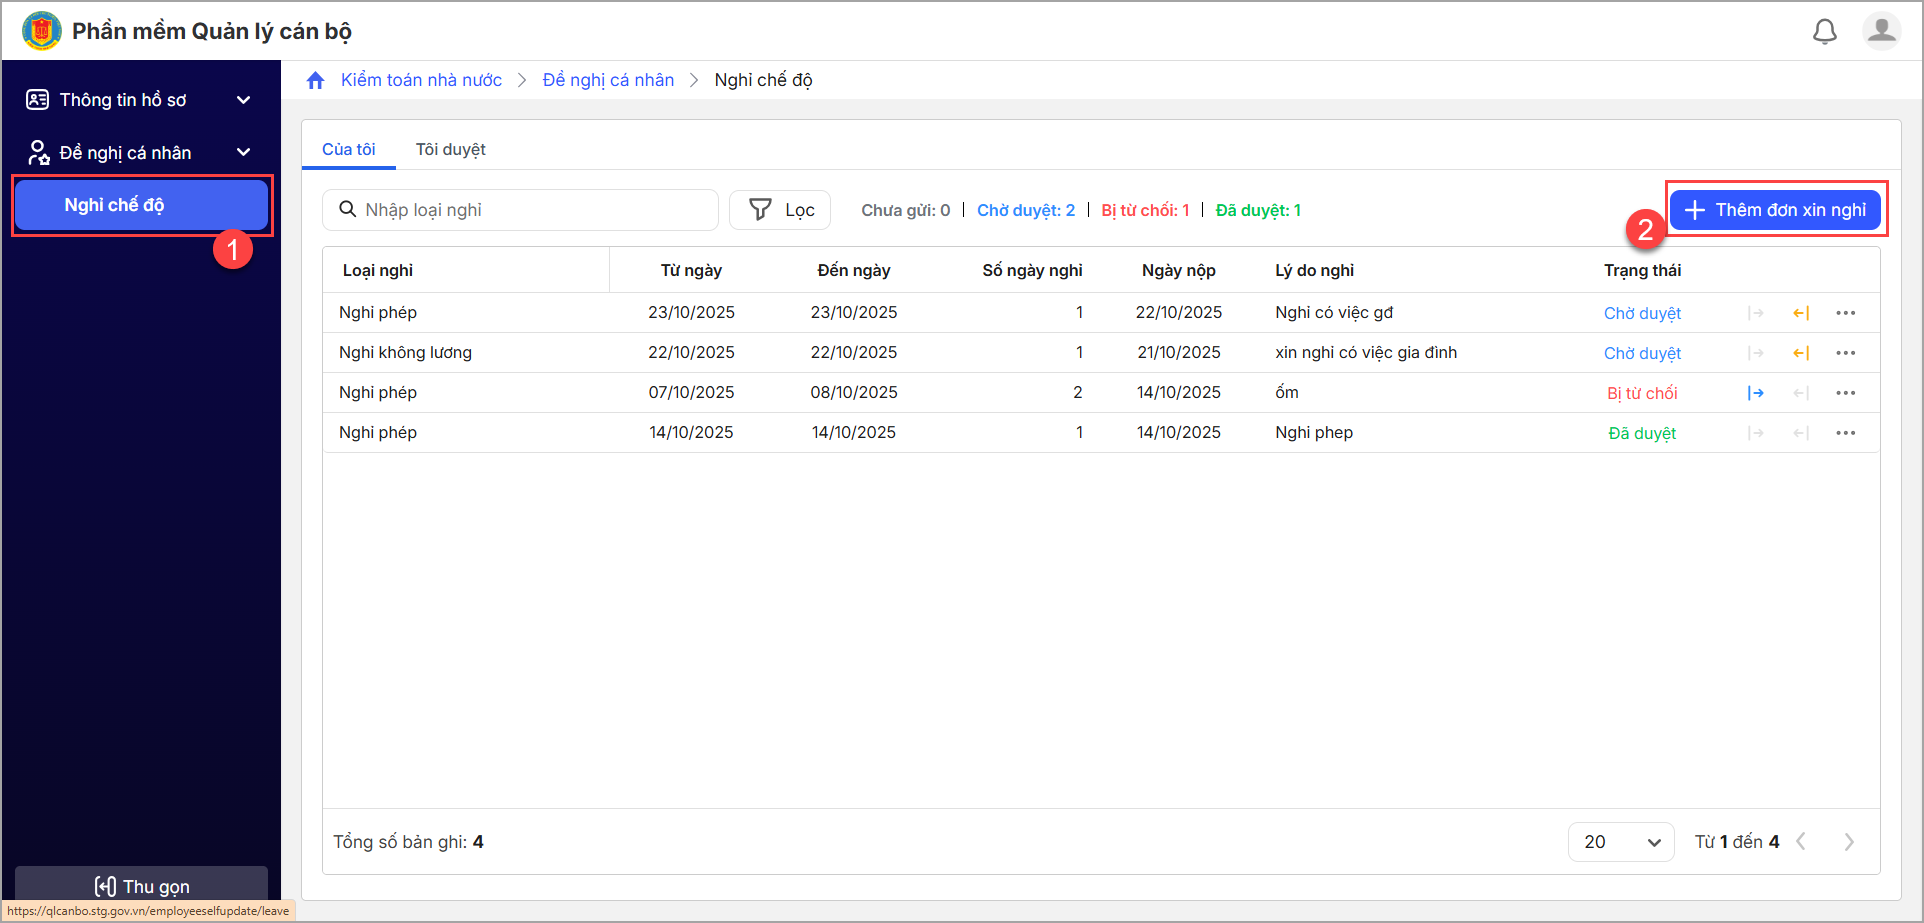Click Thêm đơn xin nghỉ button

[x=1775, y=210]
